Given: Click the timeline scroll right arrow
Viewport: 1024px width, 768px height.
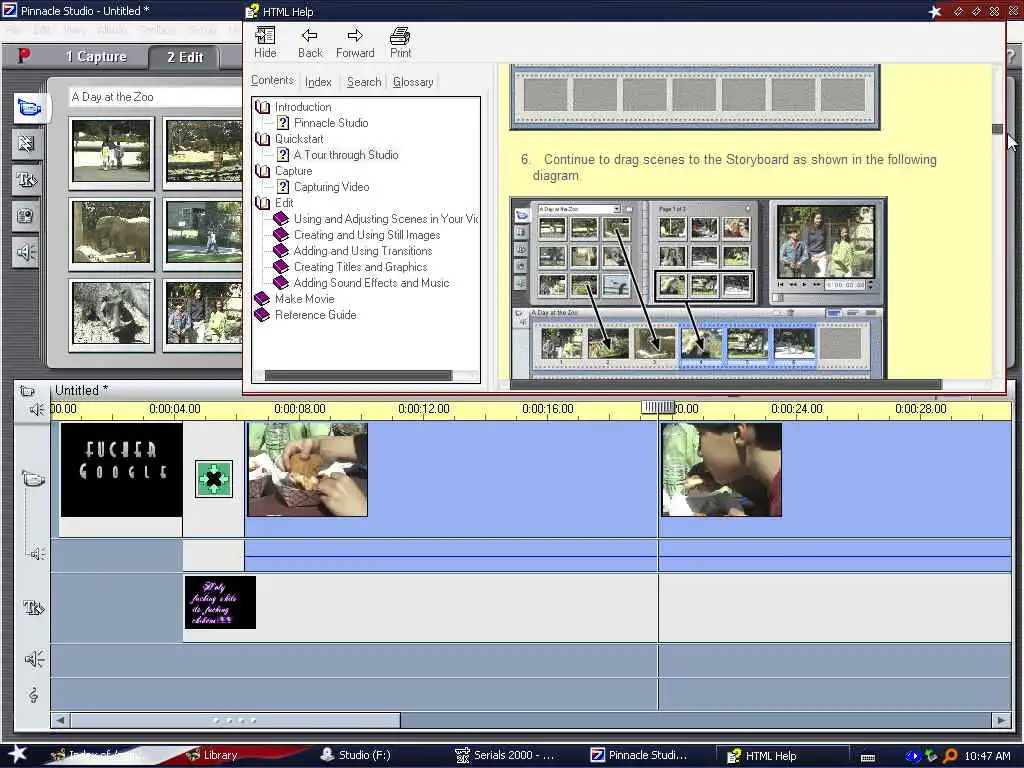Looking at the screenshot, I should (x=1001, y=720).
